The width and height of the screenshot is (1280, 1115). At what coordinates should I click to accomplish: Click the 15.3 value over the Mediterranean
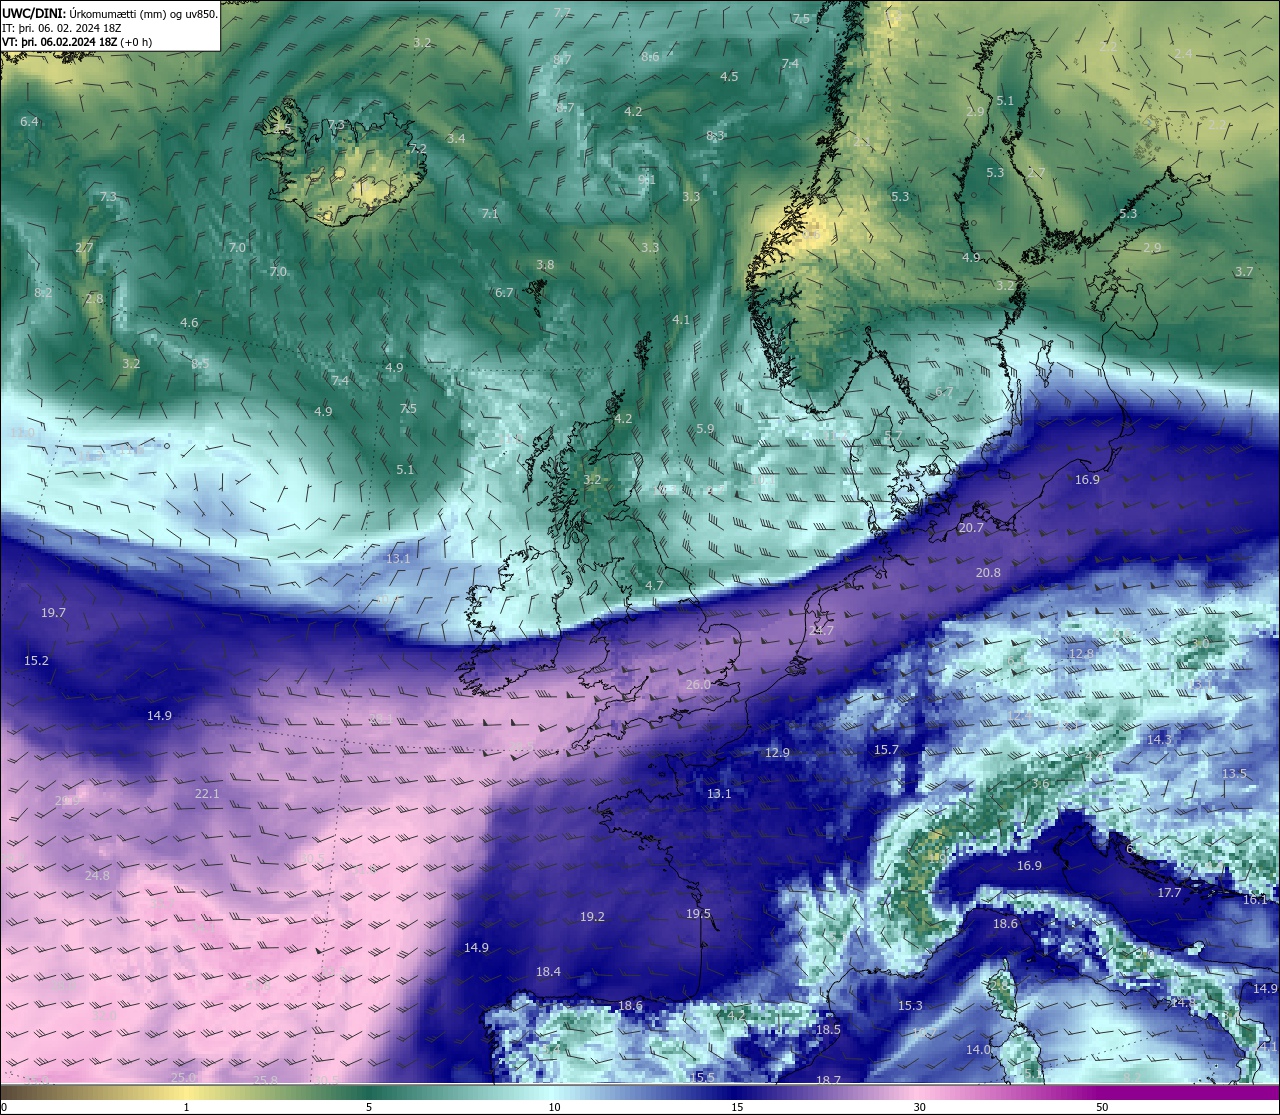pos(910,1006)
